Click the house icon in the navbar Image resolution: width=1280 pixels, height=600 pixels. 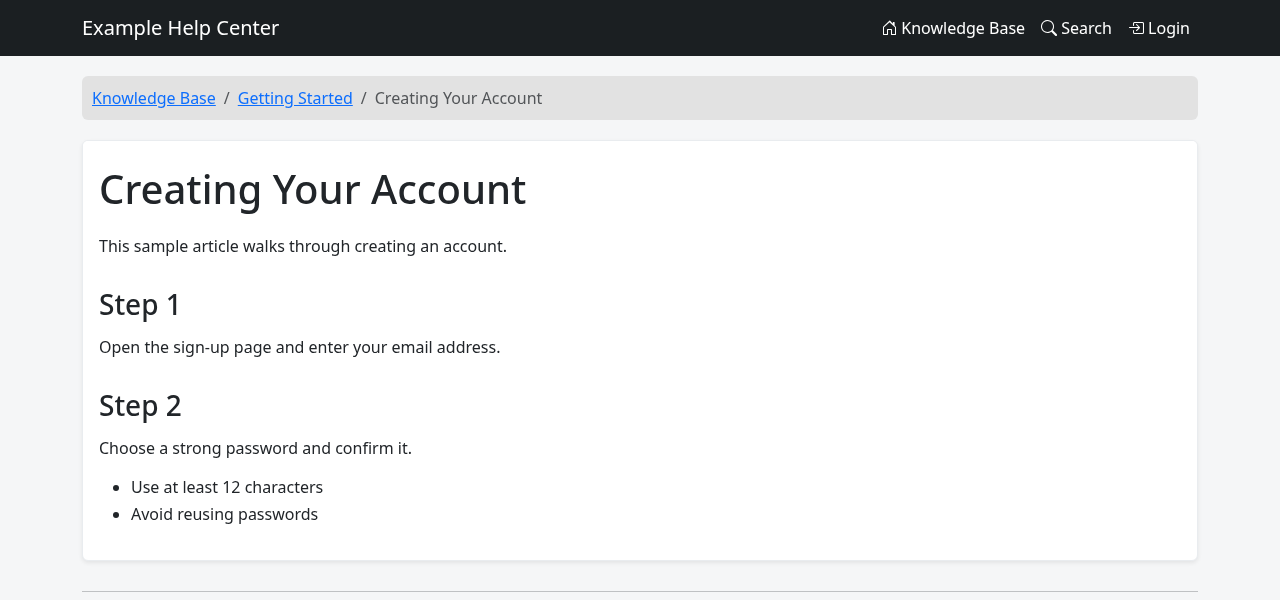pyautogui.click(x=889, y=28)
